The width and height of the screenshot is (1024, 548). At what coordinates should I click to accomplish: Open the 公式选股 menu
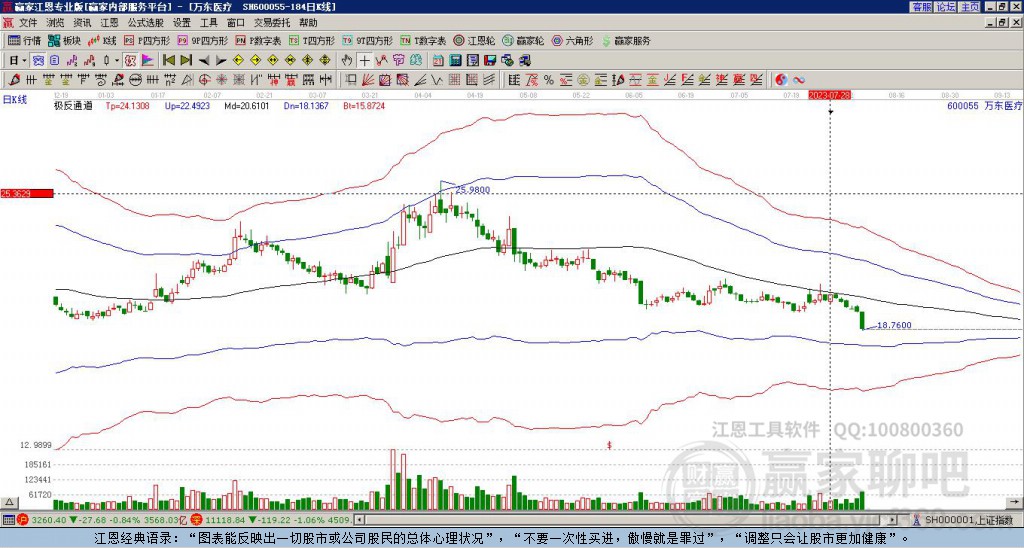[146, 23]
